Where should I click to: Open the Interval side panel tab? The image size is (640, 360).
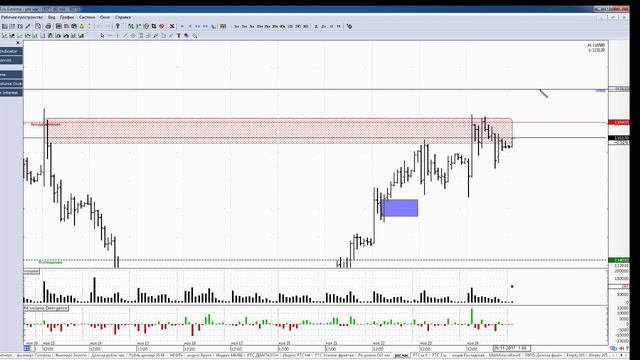pos(11,93)
